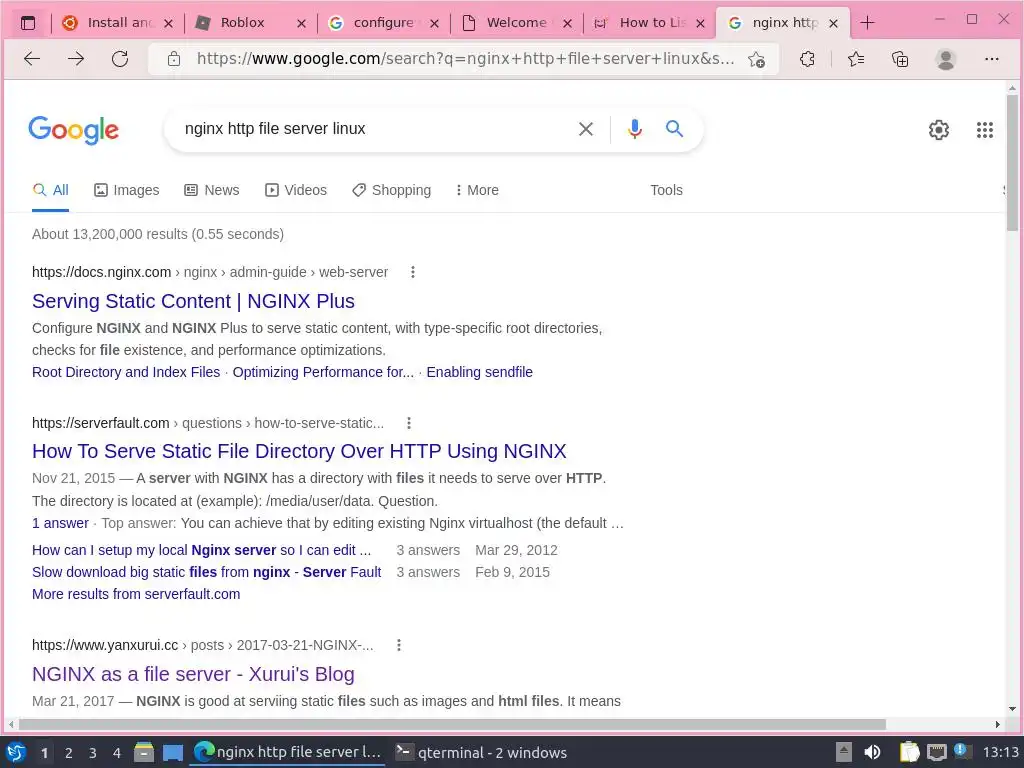Click in the Google search field
1024x768 pixels.
tap(372, 129)
